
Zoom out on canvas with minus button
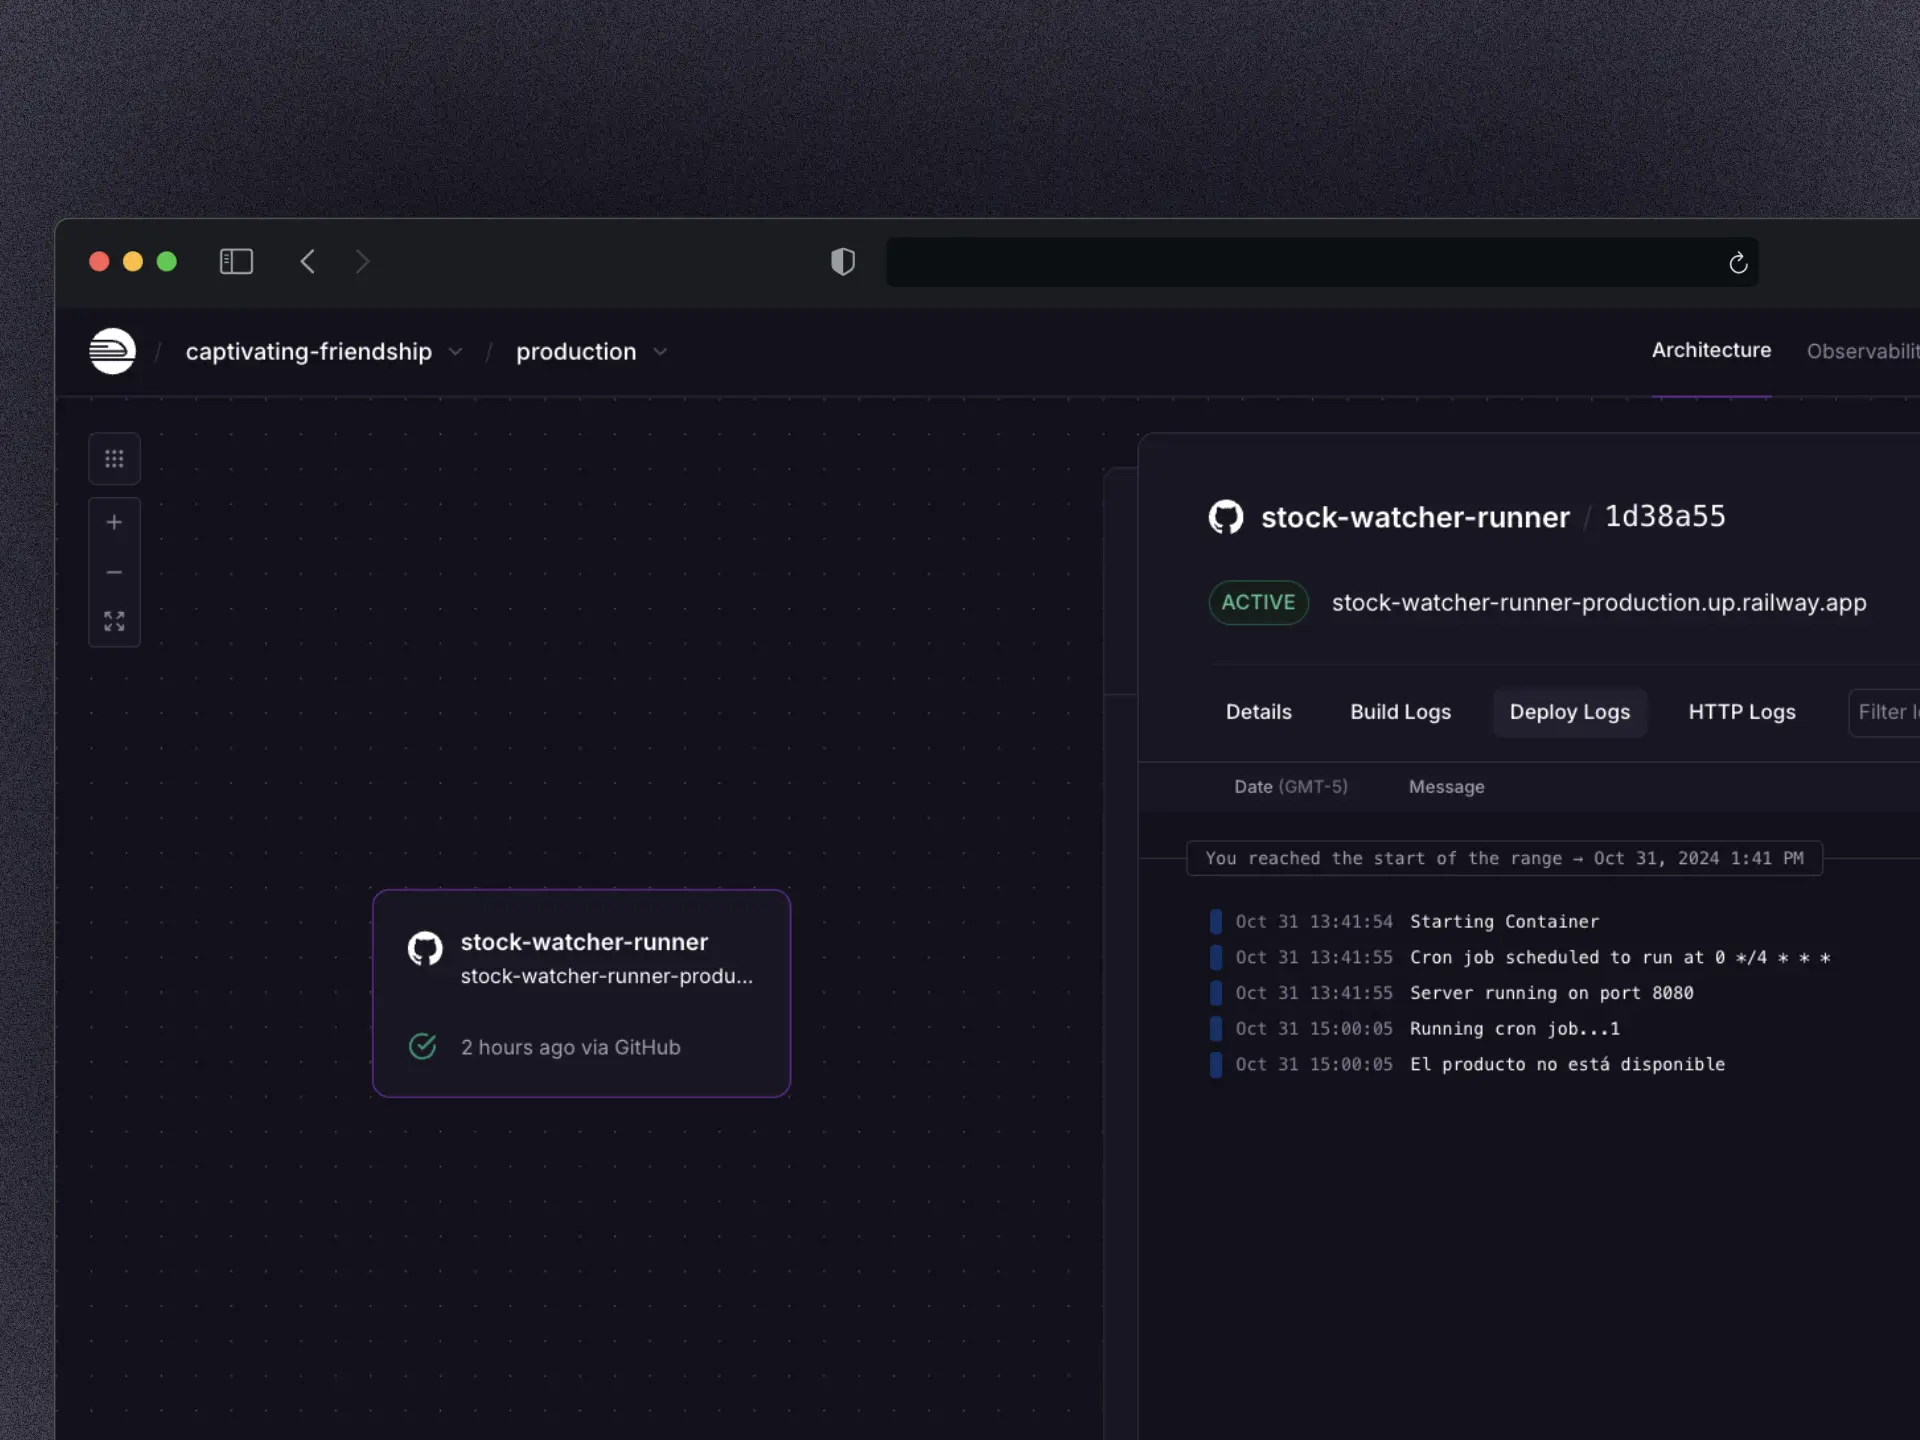click(x=114, y=572)
